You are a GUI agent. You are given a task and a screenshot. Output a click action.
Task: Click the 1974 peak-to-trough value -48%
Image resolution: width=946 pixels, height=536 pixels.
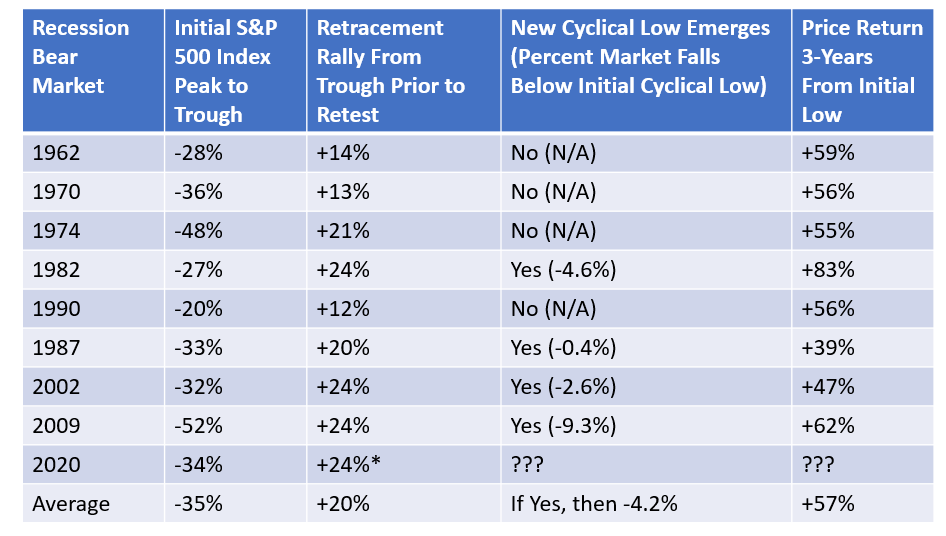tap(200, 231)
